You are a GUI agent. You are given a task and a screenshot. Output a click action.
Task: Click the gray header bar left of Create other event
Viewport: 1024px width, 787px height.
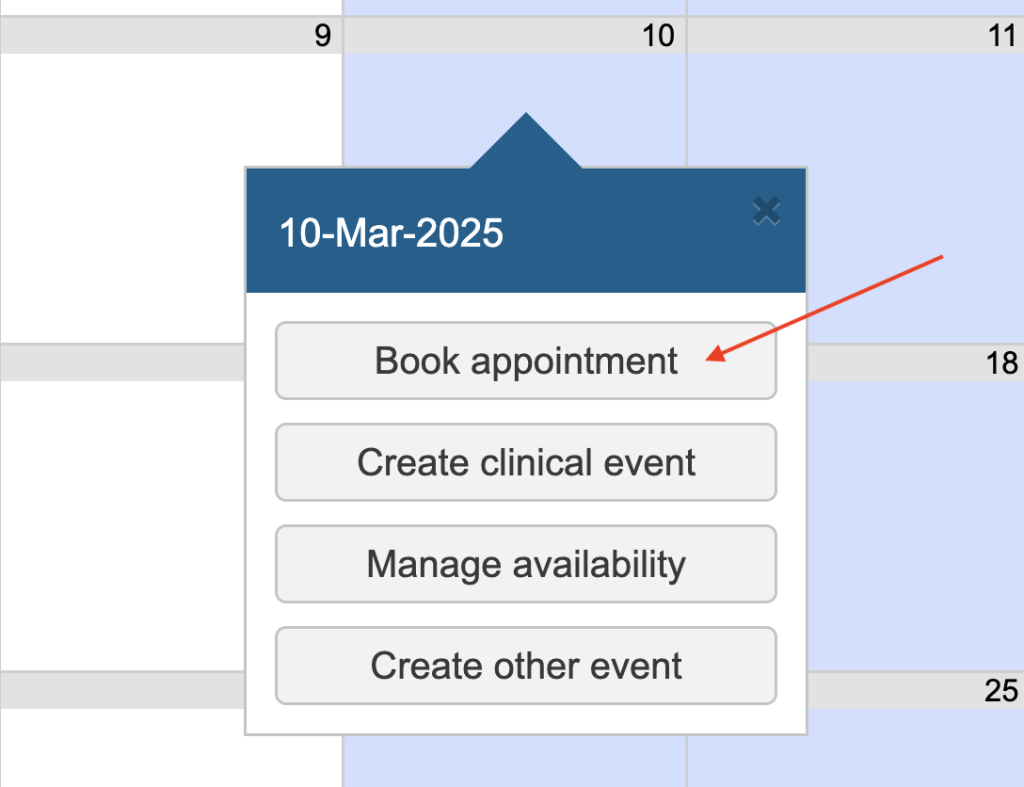(x=120, y=690)
